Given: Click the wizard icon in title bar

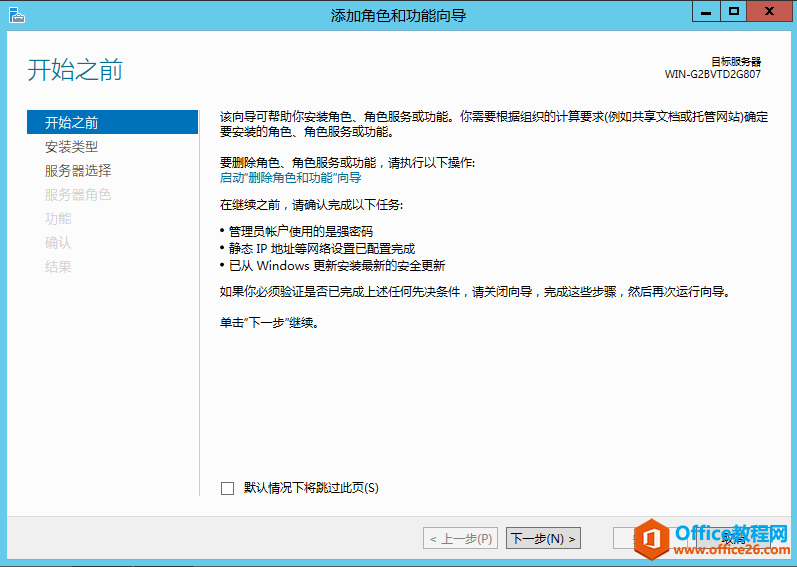Looking at the screenshot, I should 16,15.
